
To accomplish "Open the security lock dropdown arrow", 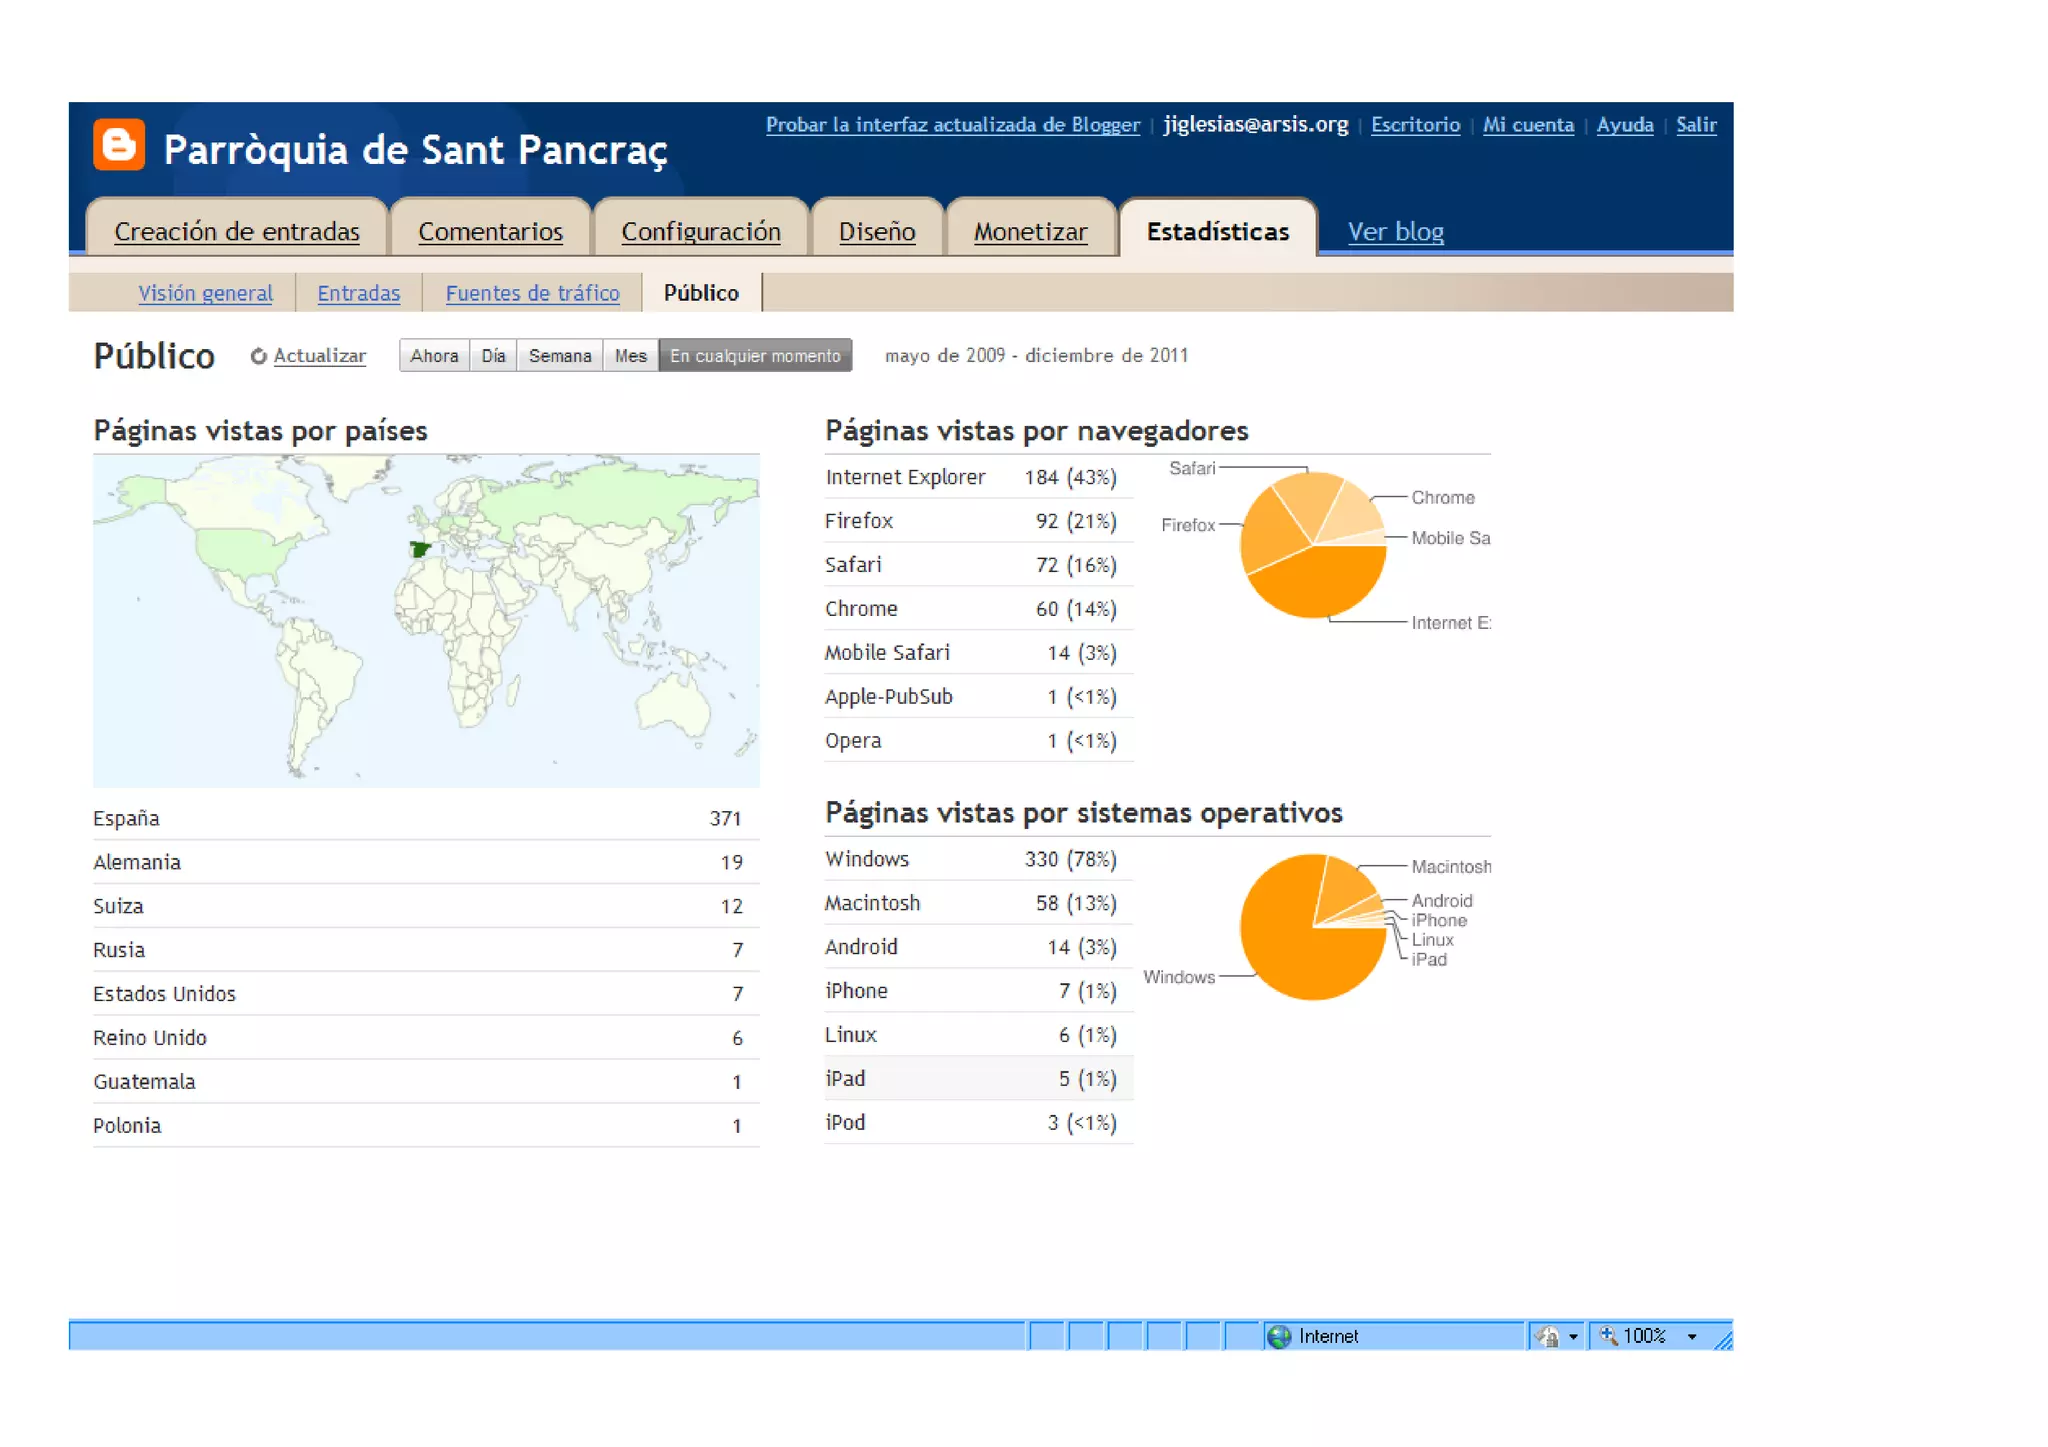I will [x=1573, y=1336].
